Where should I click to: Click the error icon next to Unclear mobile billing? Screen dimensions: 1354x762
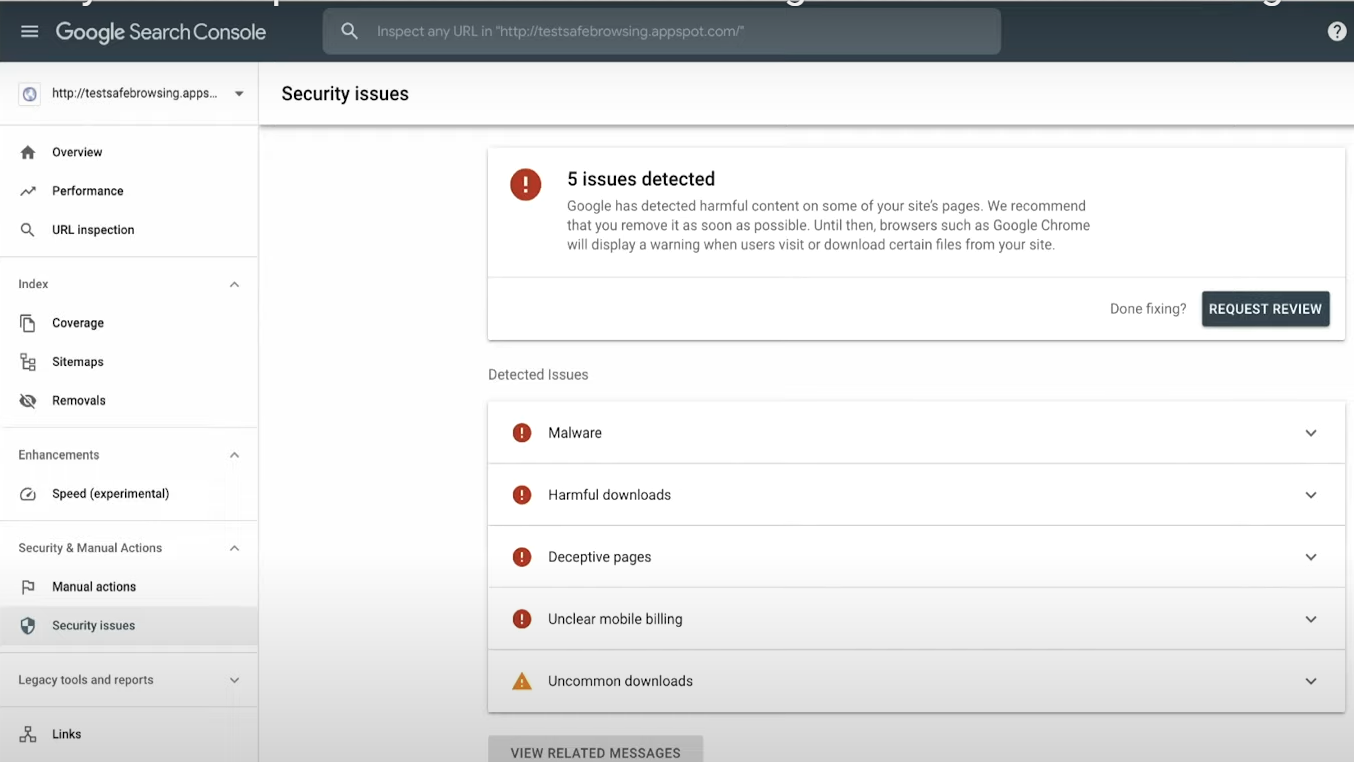(x=522, y=619)
